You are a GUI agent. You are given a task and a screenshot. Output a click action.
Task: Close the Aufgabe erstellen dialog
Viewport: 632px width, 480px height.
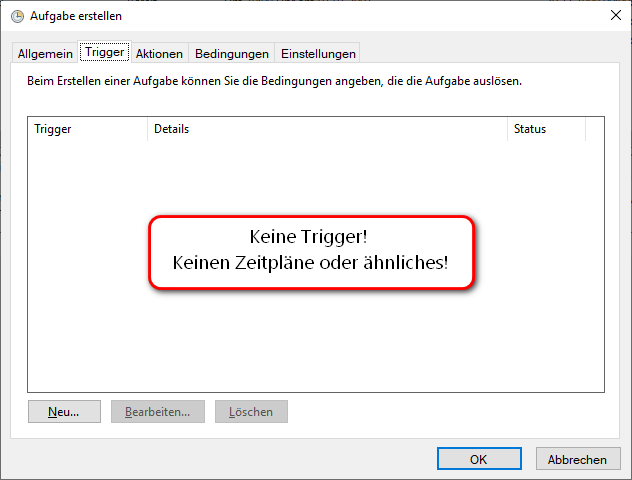click(615, 15)
